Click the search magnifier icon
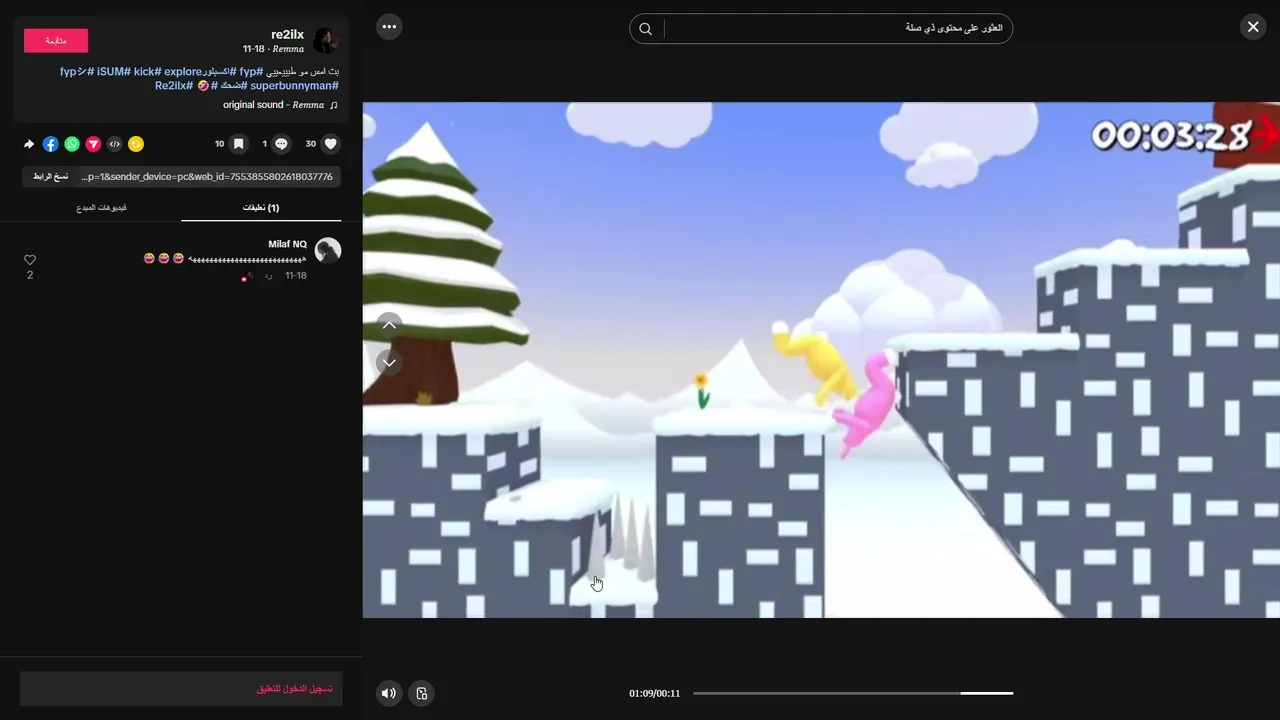1280x720 pixels. pyautogui.click(x=646, y=28)
